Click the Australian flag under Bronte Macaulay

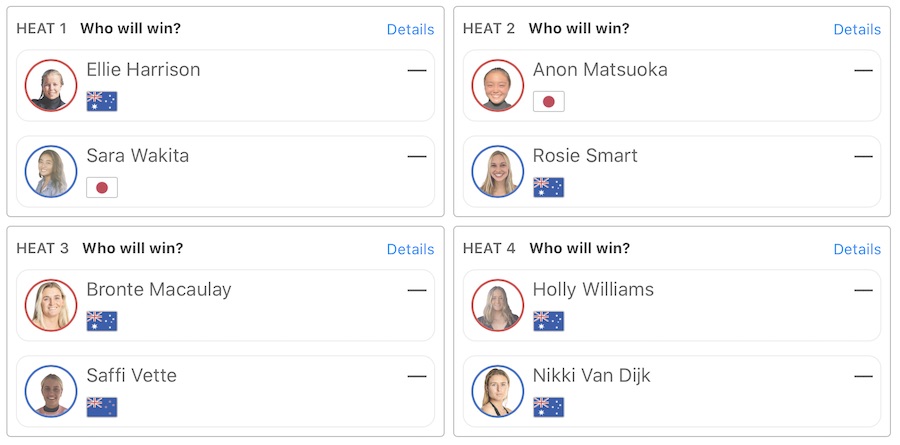click(102, 321)
